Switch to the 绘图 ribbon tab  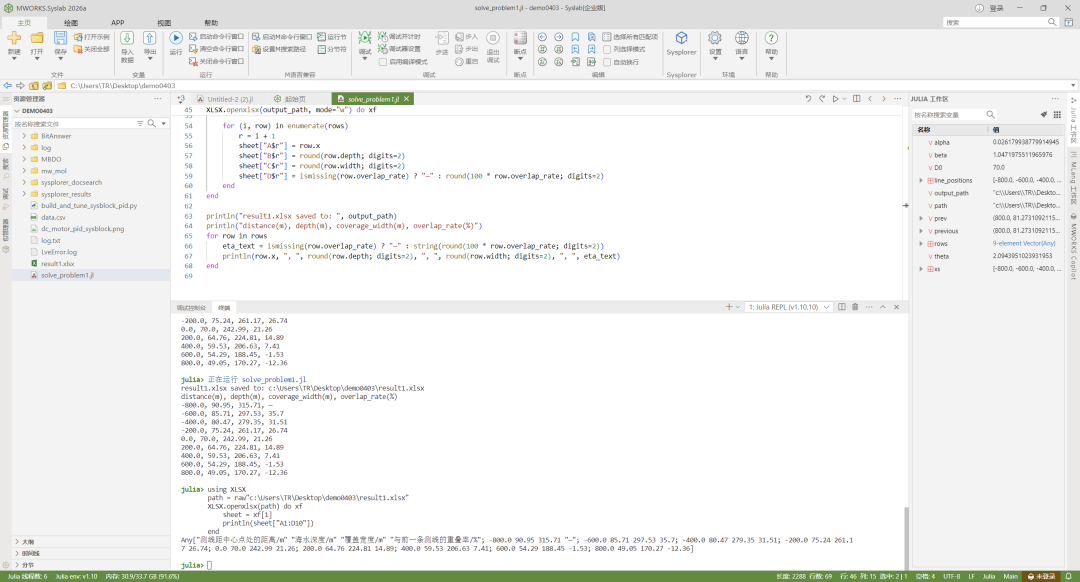[x=71, y=23]
